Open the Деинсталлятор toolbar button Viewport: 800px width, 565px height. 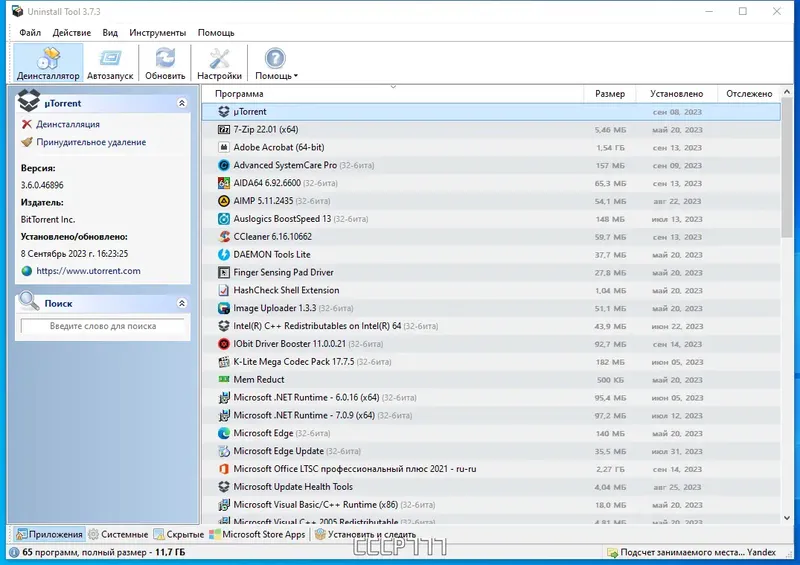click(48, 63)
